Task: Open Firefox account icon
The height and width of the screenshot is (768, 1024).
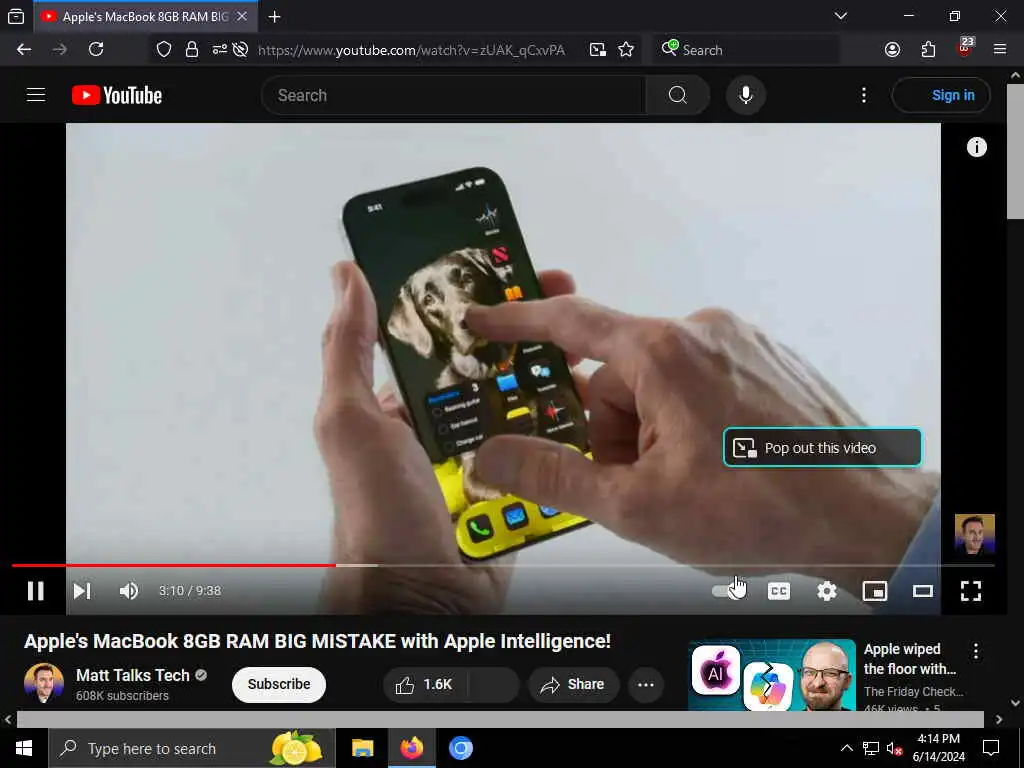Action: (892, 50)
